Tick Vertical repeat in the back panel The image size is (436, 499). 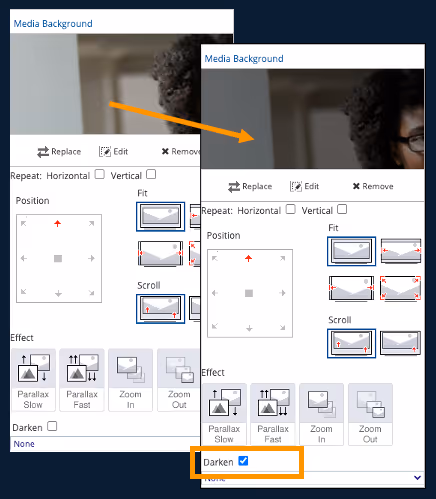tap(151, 174)
